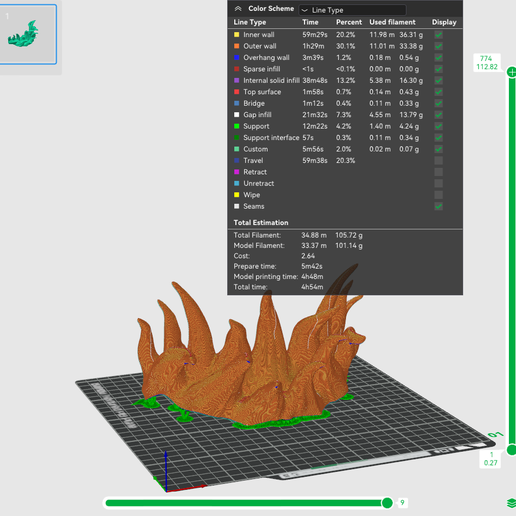Click the plus icon atop layer slider

[x=512, y=72]
